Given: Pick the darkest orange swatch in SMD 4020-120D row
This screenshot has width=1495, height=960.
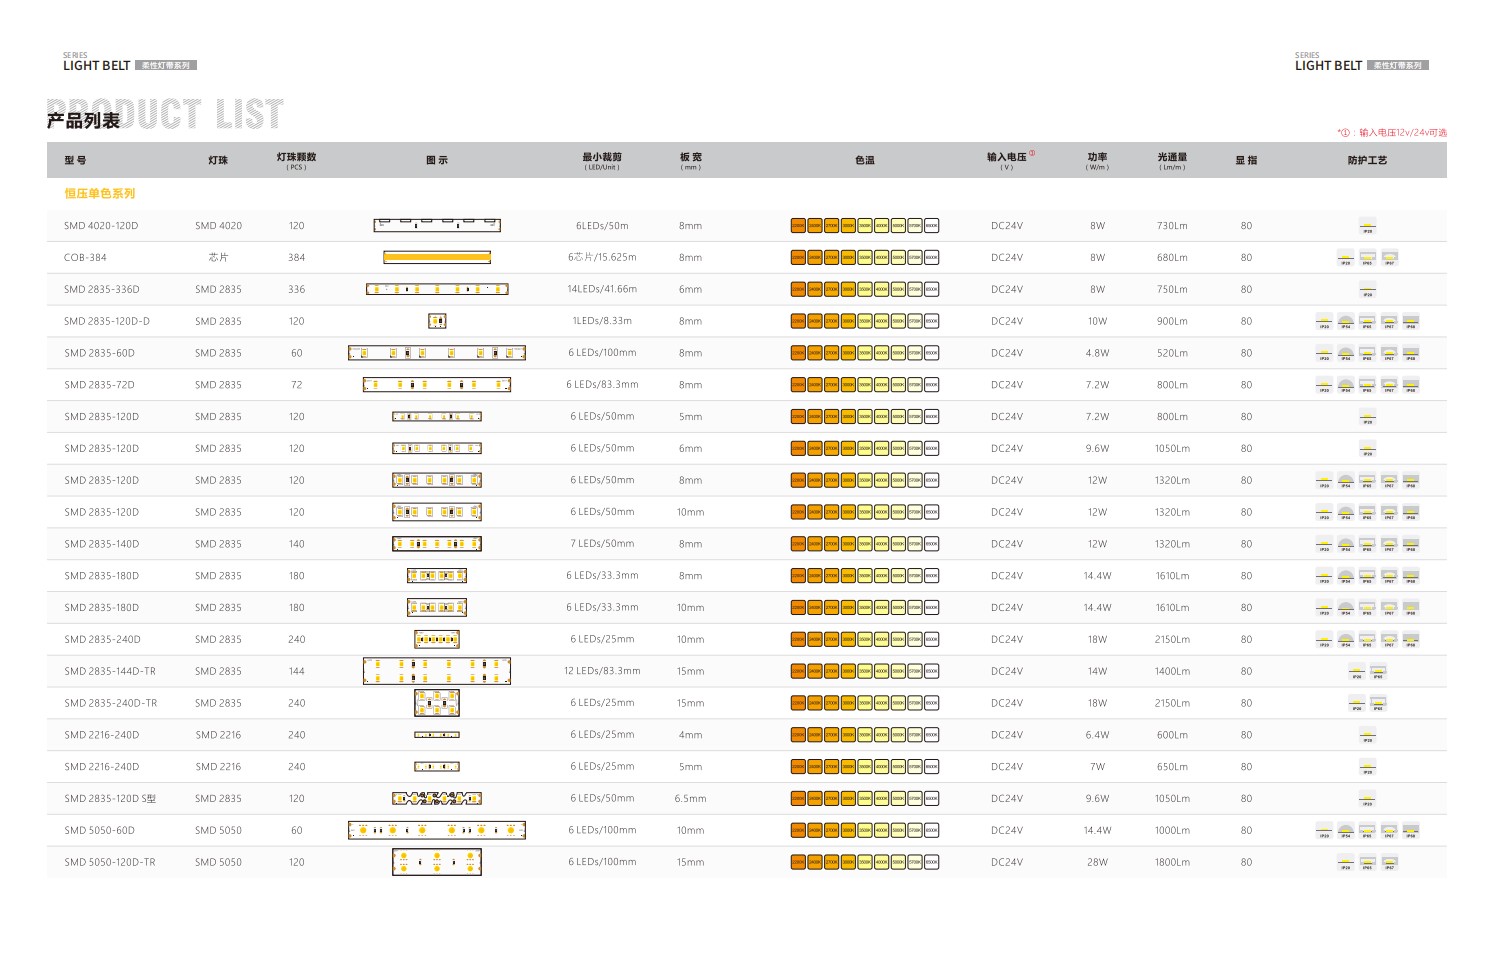Looking at the screenshot, I should [x=798, y=226].
